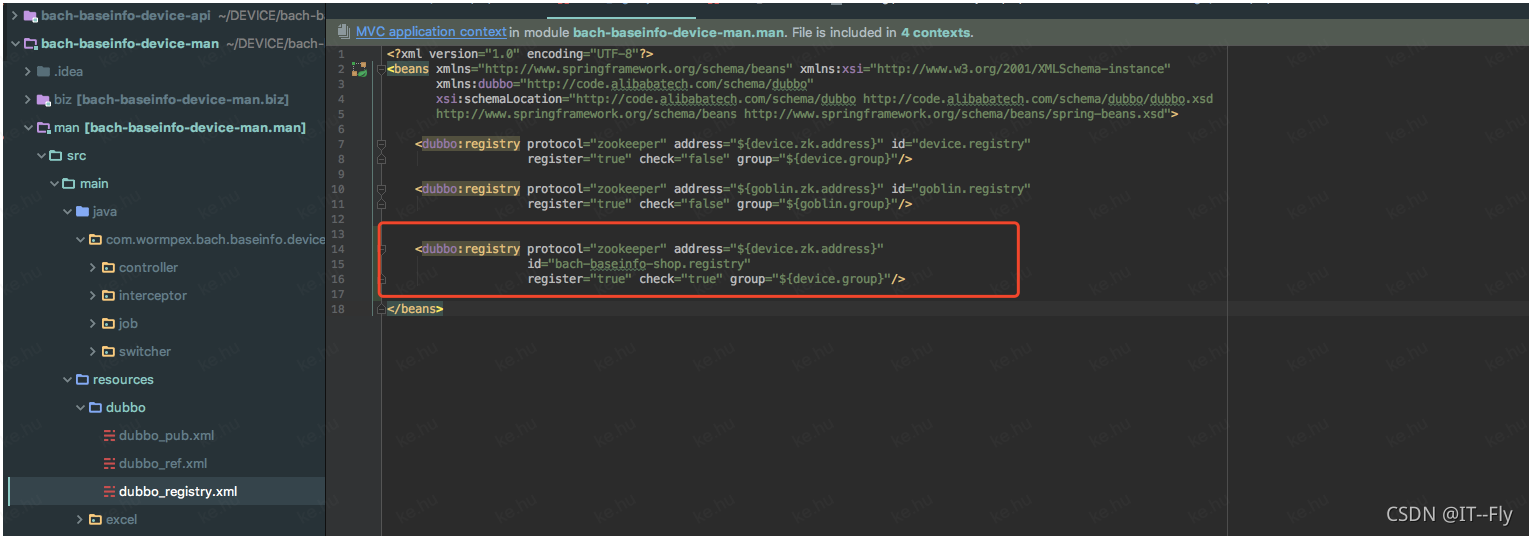
Task: Click the id="bach-baseinfo-shop.registry" text
Action: (x=639, y=264)
